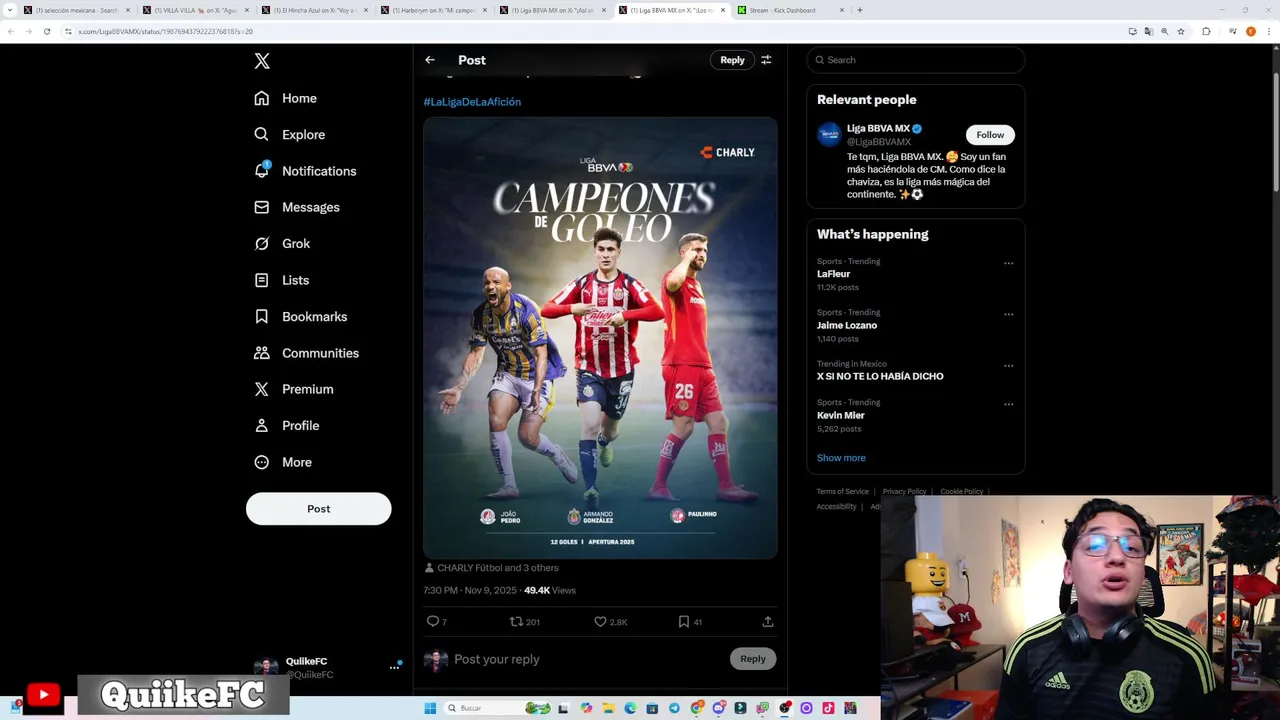The width and height of the screenshot is (1280, 720).
Task: Click the browser address bar URL
Action: 165,31
